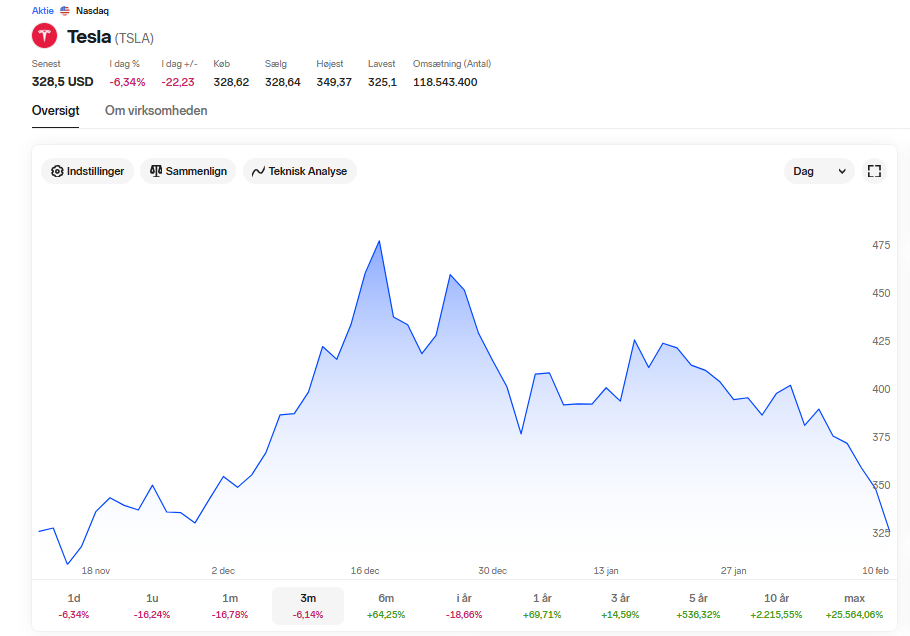Image resolution: width=910 pixels, height=636 pixels.
Task: Click the Tesla logo icon
Action: coord(44,36)
